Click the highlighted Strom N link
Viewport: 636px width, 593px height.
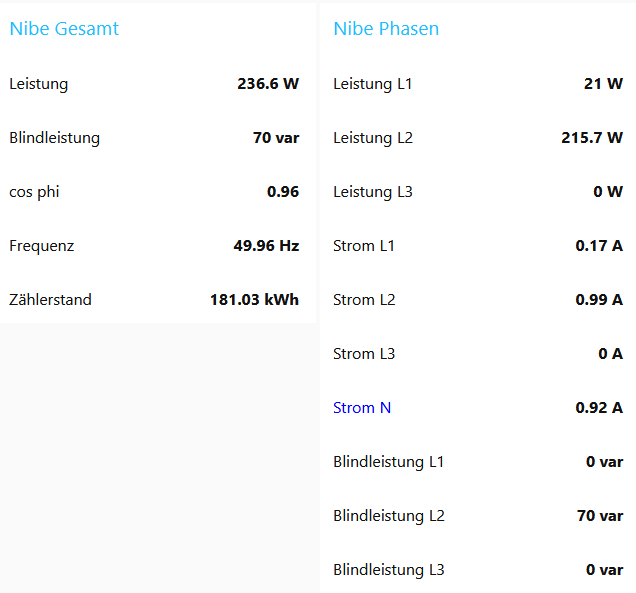tap(362, 408)
